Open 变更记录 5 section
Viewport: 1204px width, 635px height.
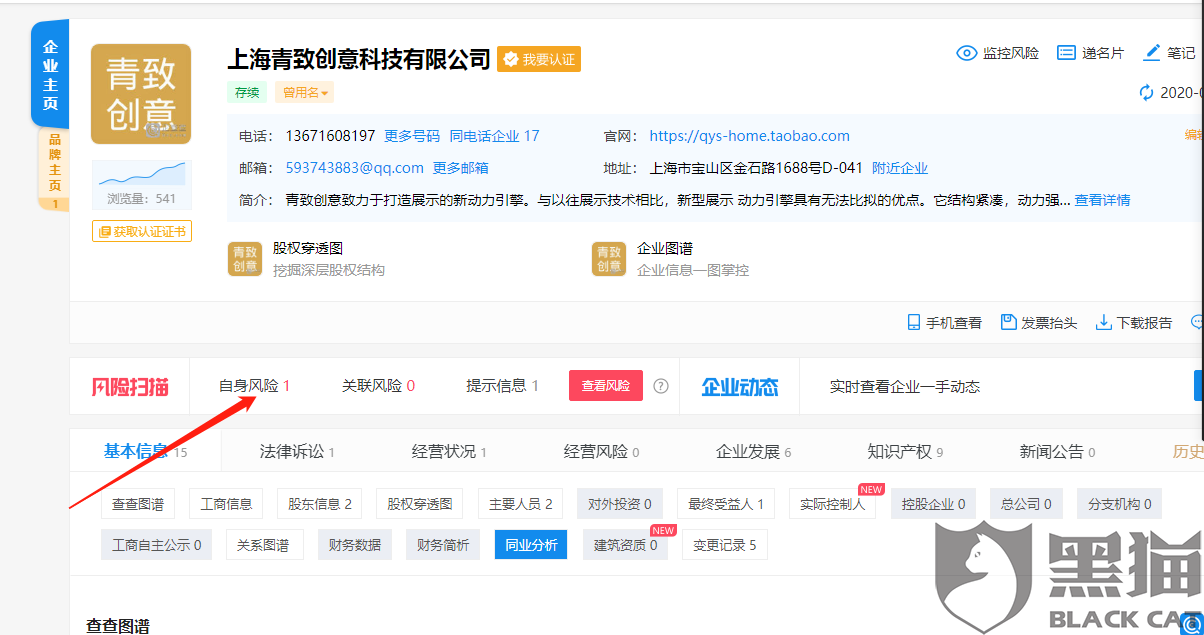[x=725, y=545]
